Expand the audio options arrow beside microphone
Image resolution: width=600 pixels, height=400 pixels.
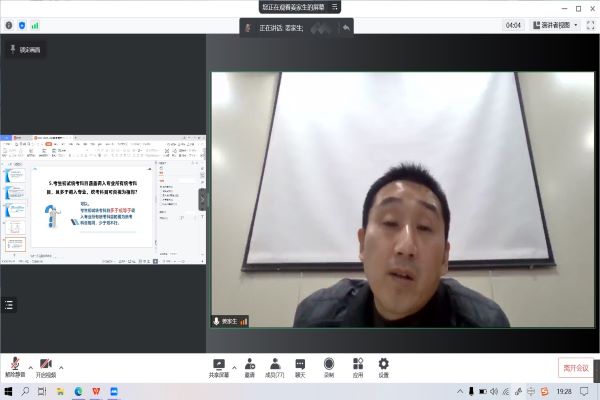tap(30, 367)
